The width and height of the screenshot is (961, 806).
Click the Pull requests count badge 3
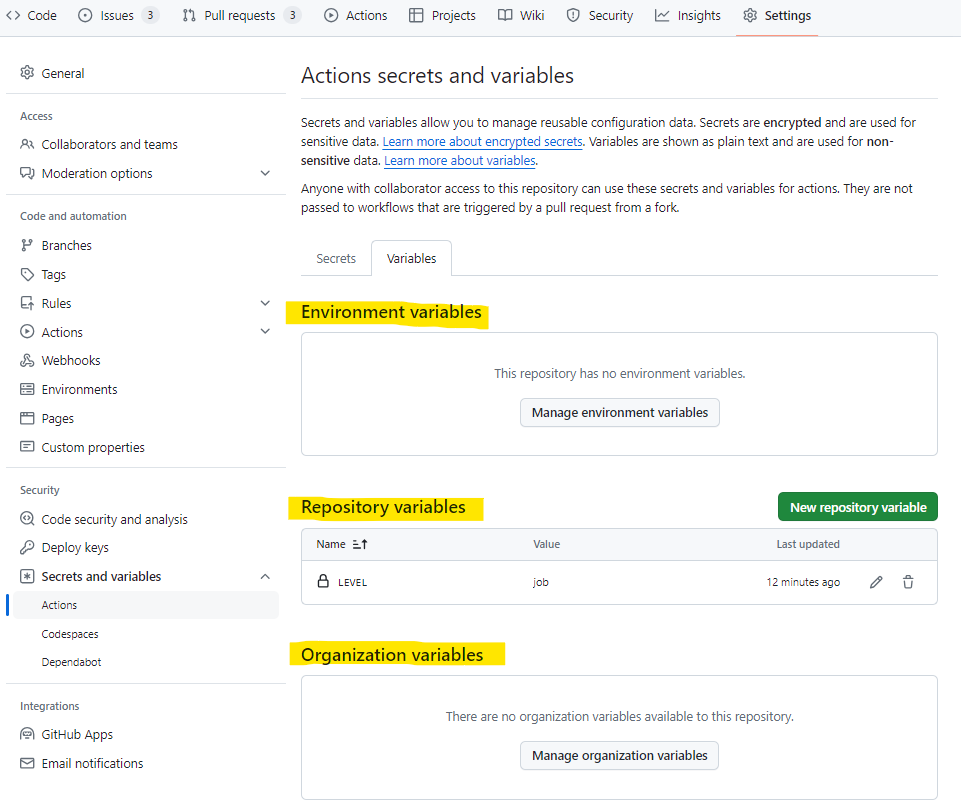[x=293, y=15]
